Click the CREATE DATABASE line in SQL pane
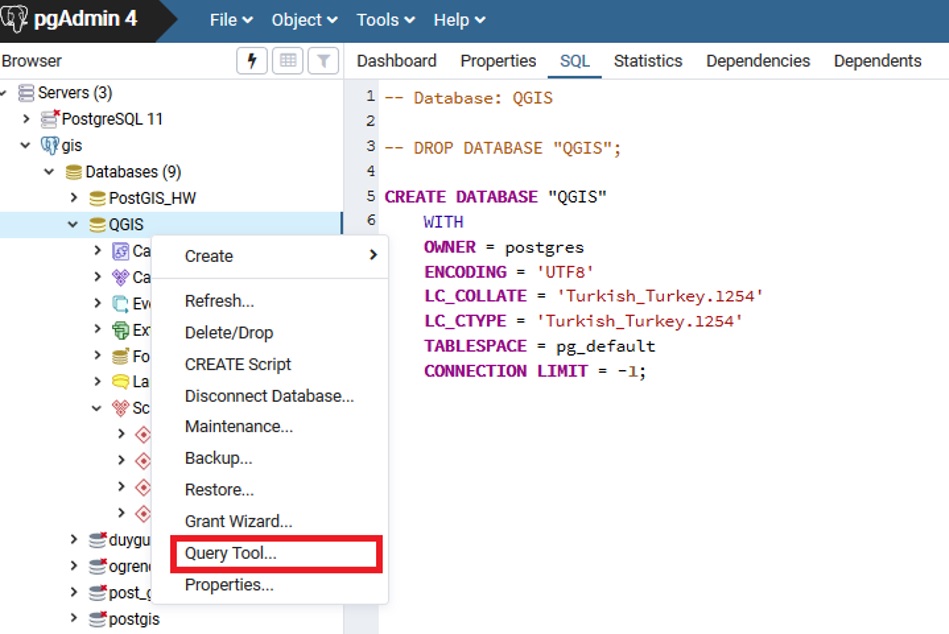949x634 pixels. coord(495,197)
